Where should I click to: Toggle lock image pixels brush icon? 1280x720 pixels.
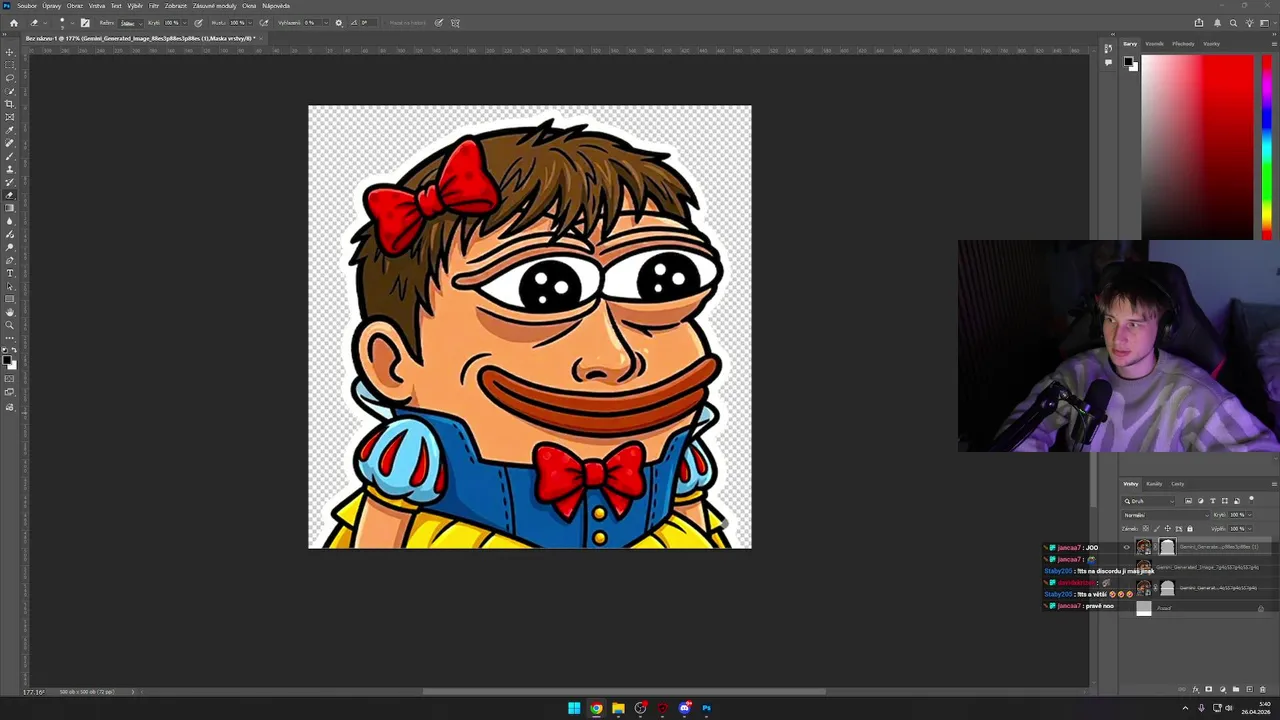click(x=1157, y=528)
